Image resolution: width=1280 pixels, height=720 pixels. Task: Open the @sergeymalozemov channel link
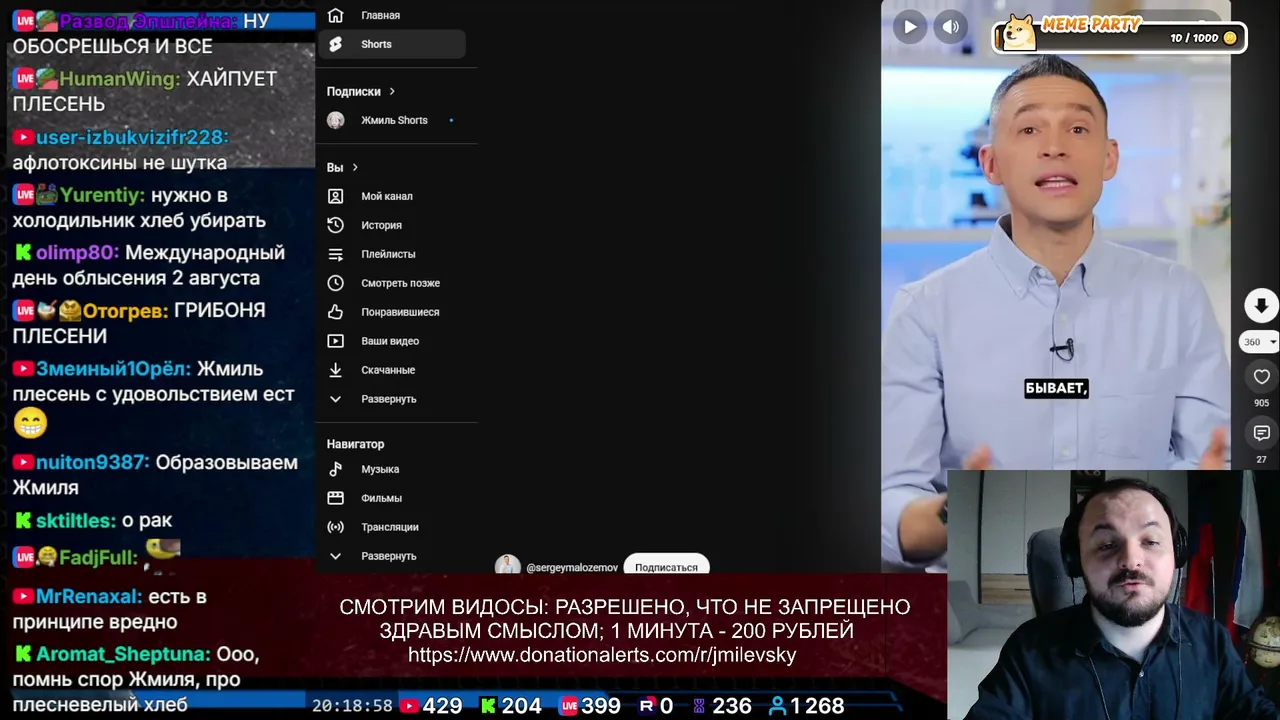572,568
